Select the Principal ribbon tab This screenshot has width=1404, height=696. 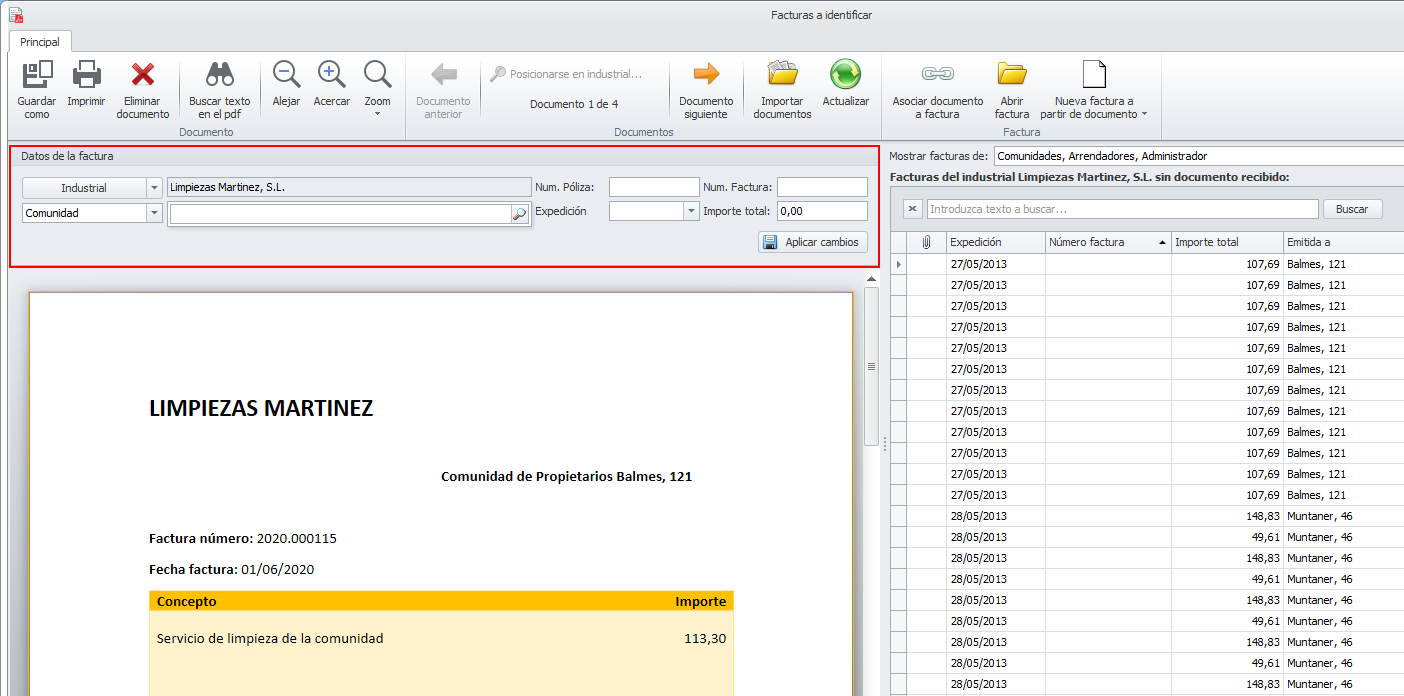point(40,42)
